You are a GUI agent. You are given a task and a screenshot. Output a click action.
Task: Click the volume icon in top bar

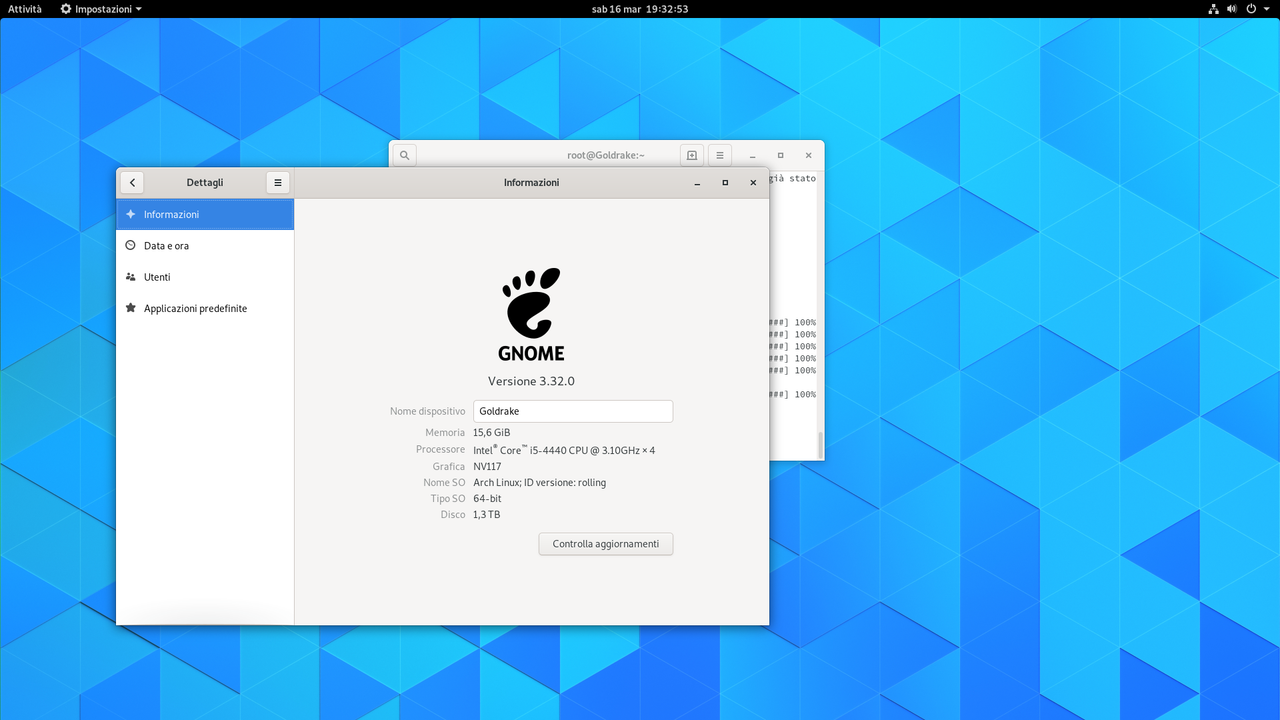[x=1231, y=9]
